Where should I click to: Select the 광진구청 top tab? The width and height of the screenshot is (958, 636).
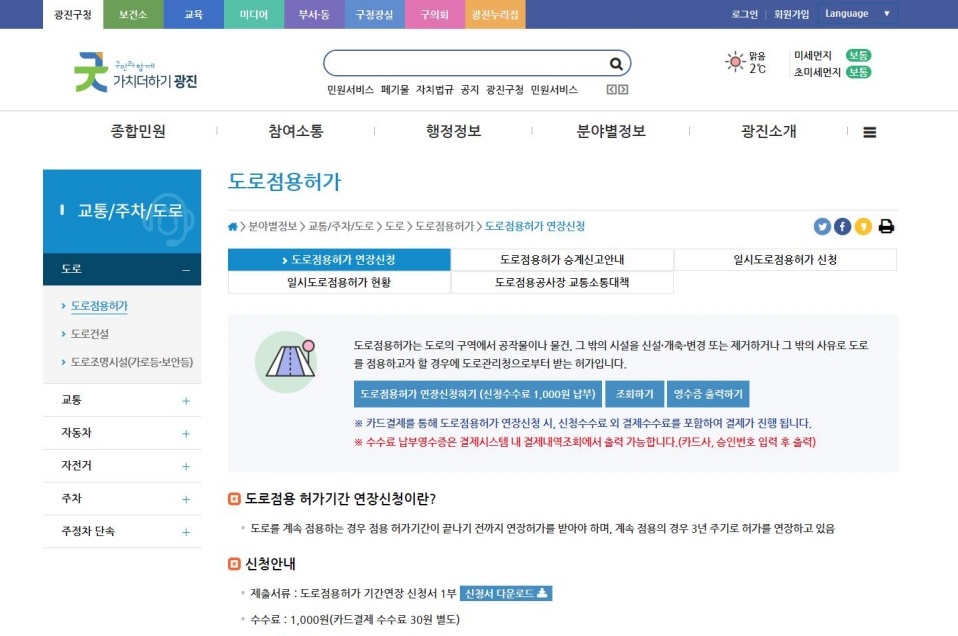(73, 15)
